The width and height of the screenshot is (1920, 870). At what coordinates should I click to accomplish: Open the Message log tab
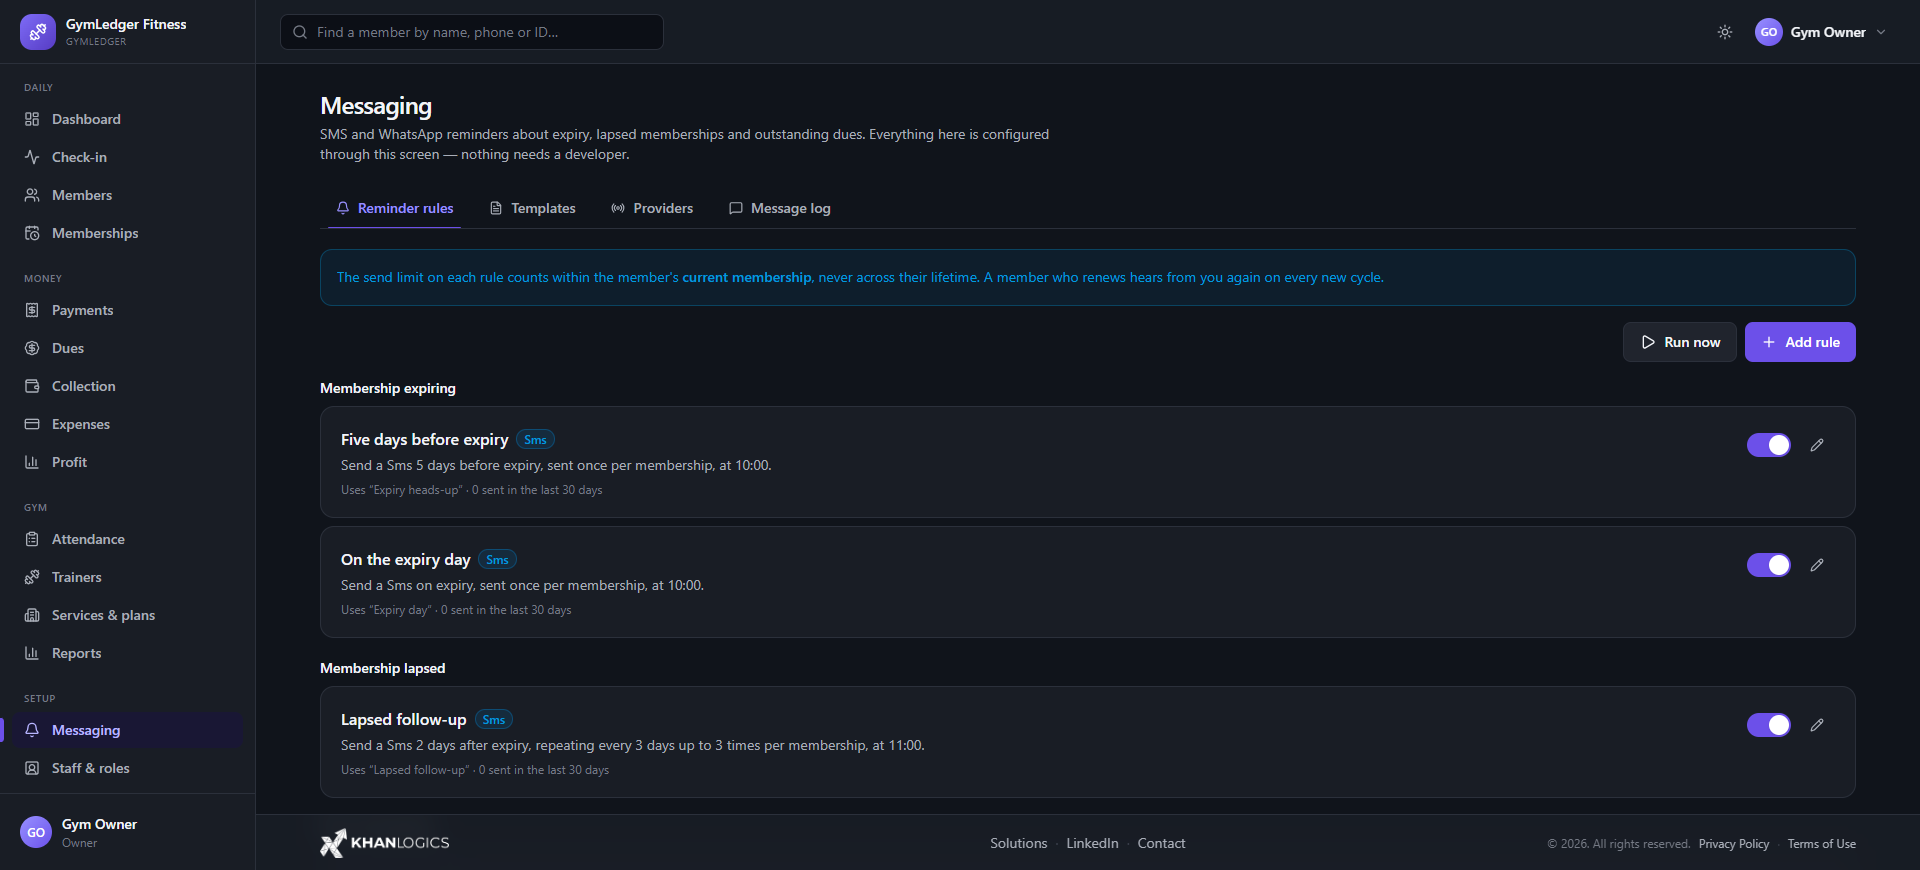(x=780, y=208)
